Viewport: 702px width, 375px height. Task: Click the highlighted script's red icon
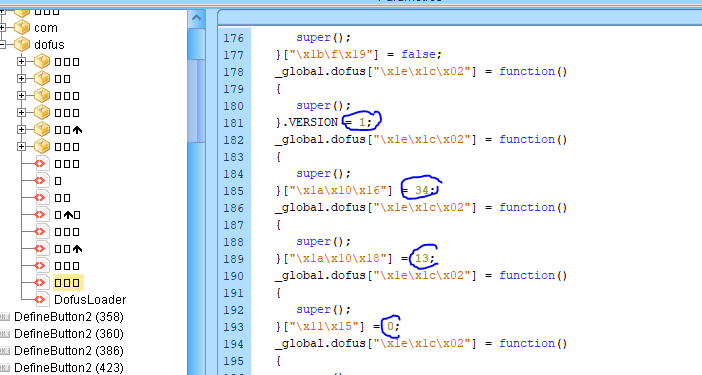[42, 283]
